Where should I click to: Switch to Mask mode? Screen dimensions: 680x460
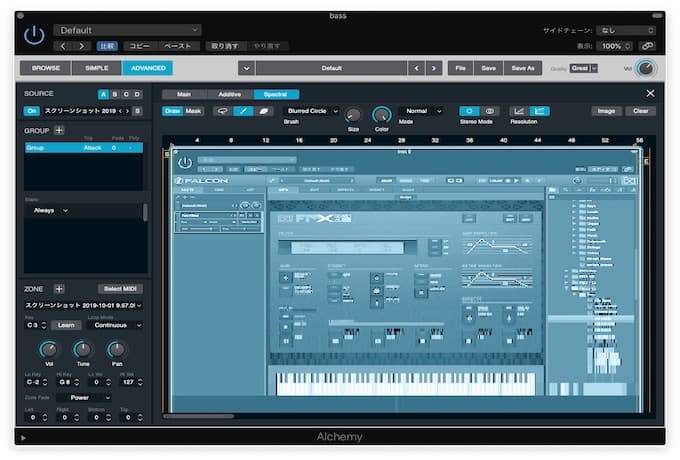point(194,111)
